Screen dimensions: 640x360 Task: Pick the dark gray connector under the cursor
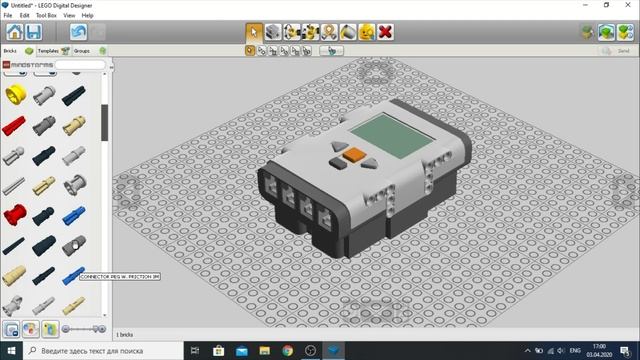pyautogui.click(x=74, y=245)
